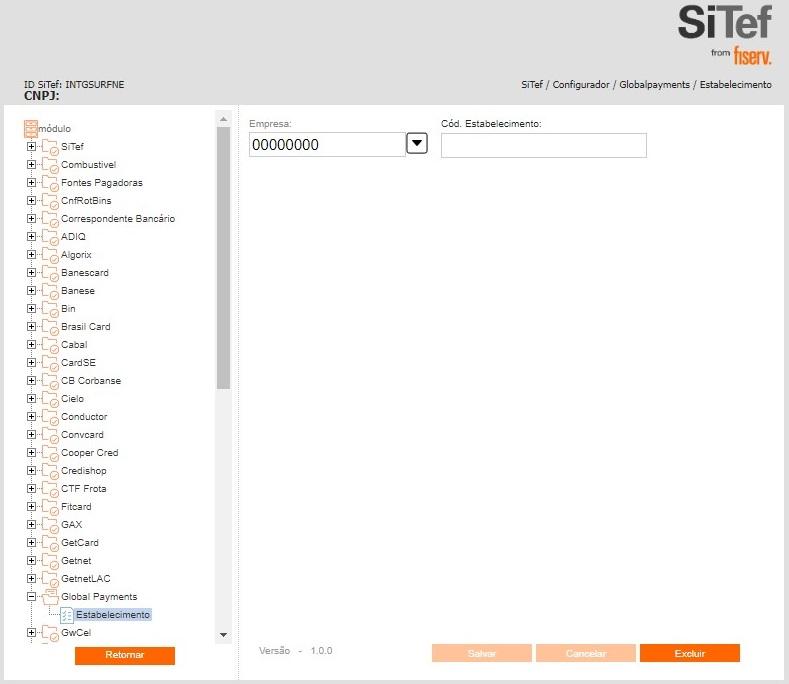Viewport: 789px width, 684px height.
Task: Click the Global Payments open folder icon
Action: (50, 597)
